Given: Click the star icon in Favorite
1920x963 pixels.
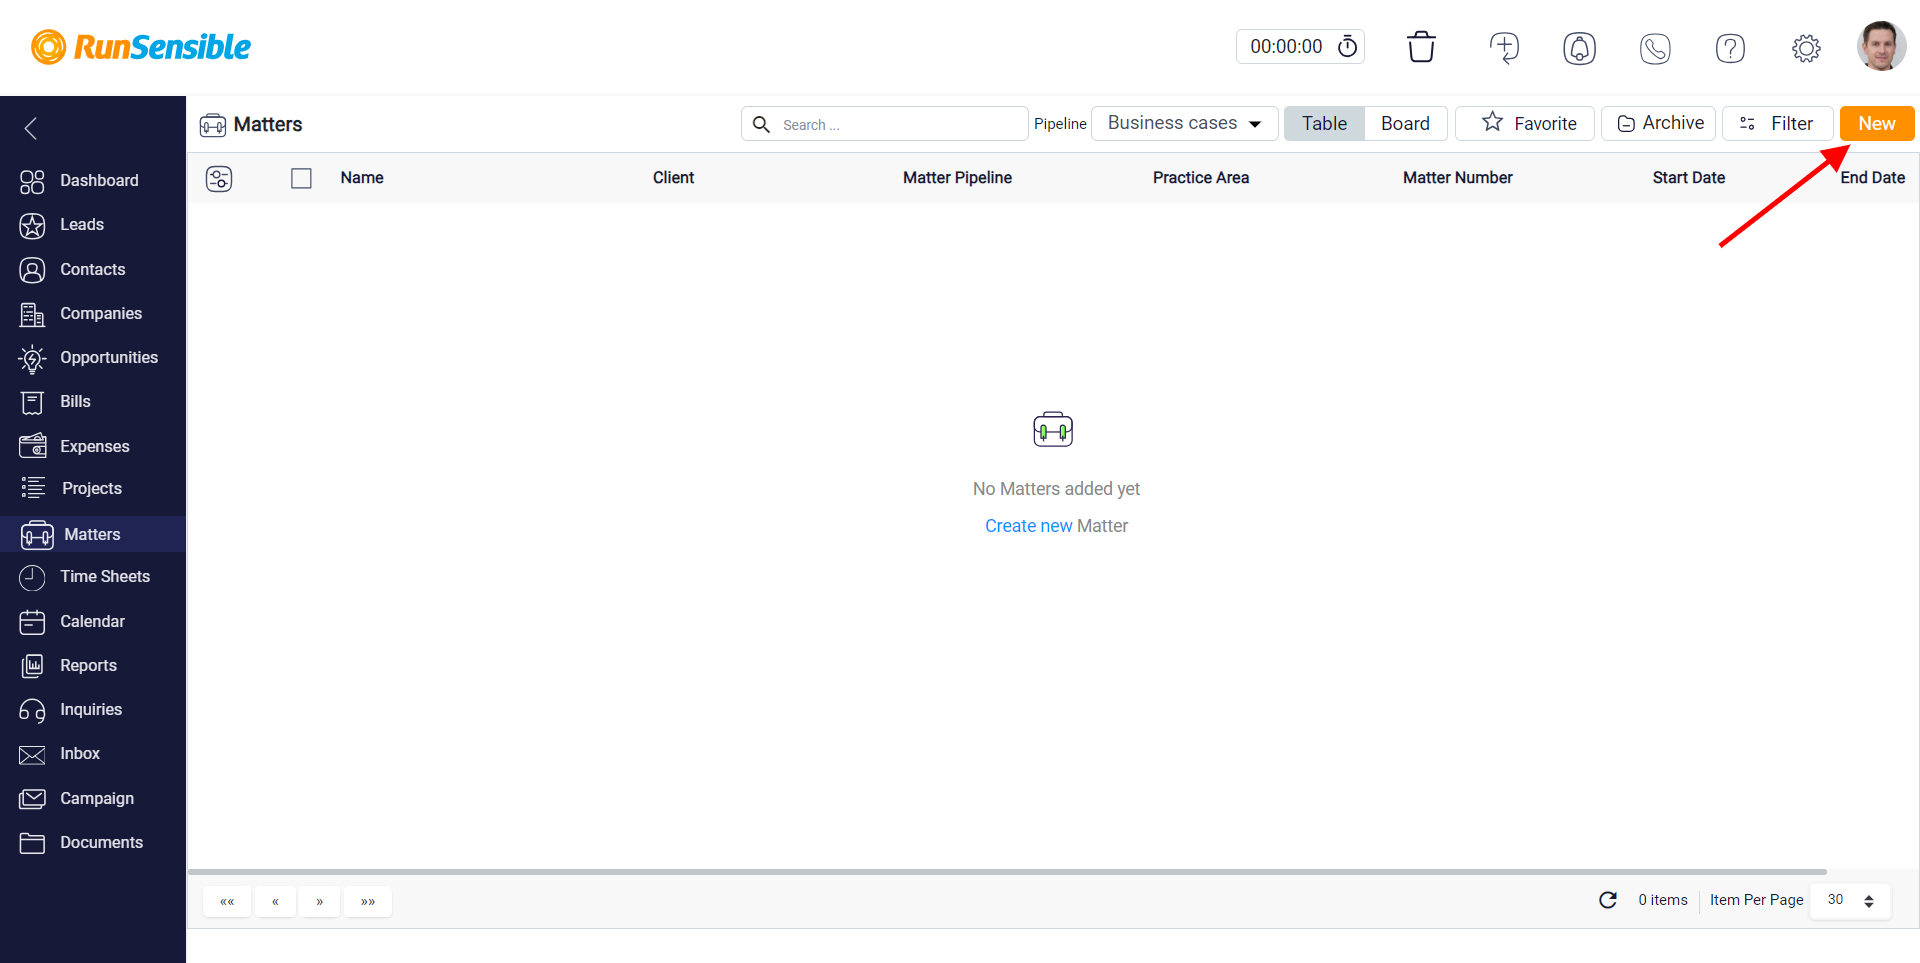Looking at the screenshot, I should 1492,122.
